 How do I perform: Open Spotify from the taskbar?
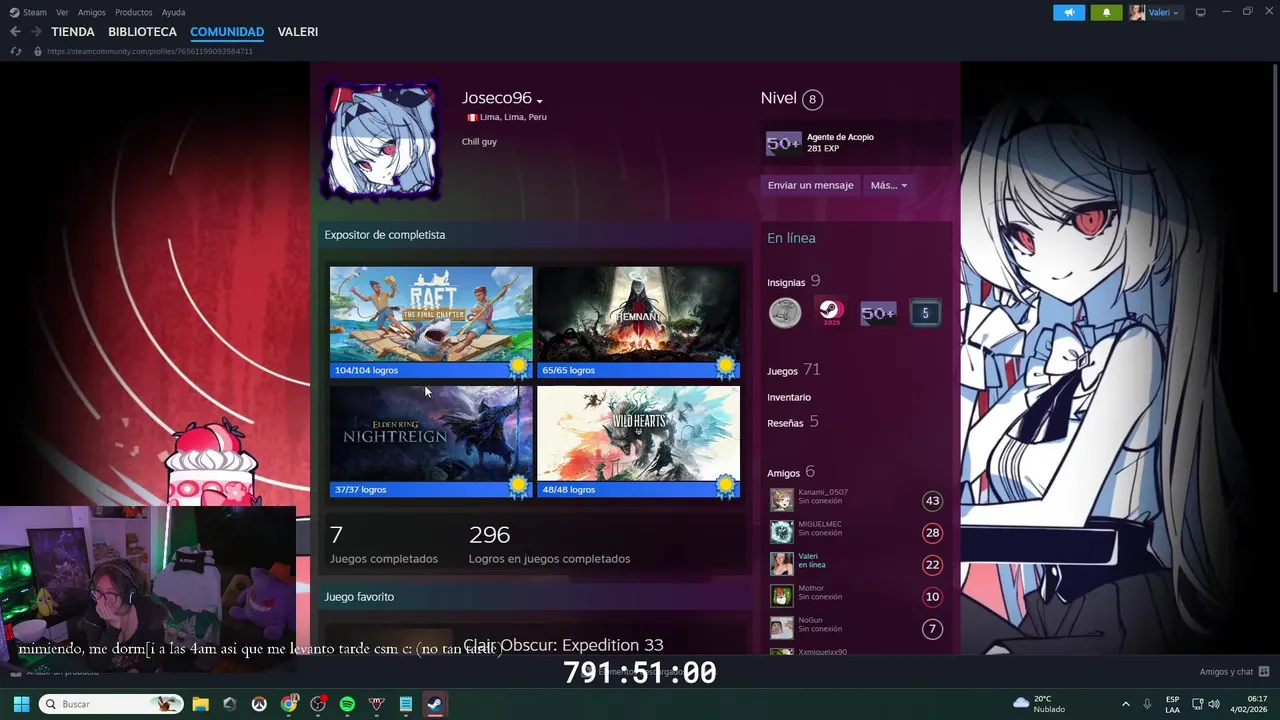point(347,704)
